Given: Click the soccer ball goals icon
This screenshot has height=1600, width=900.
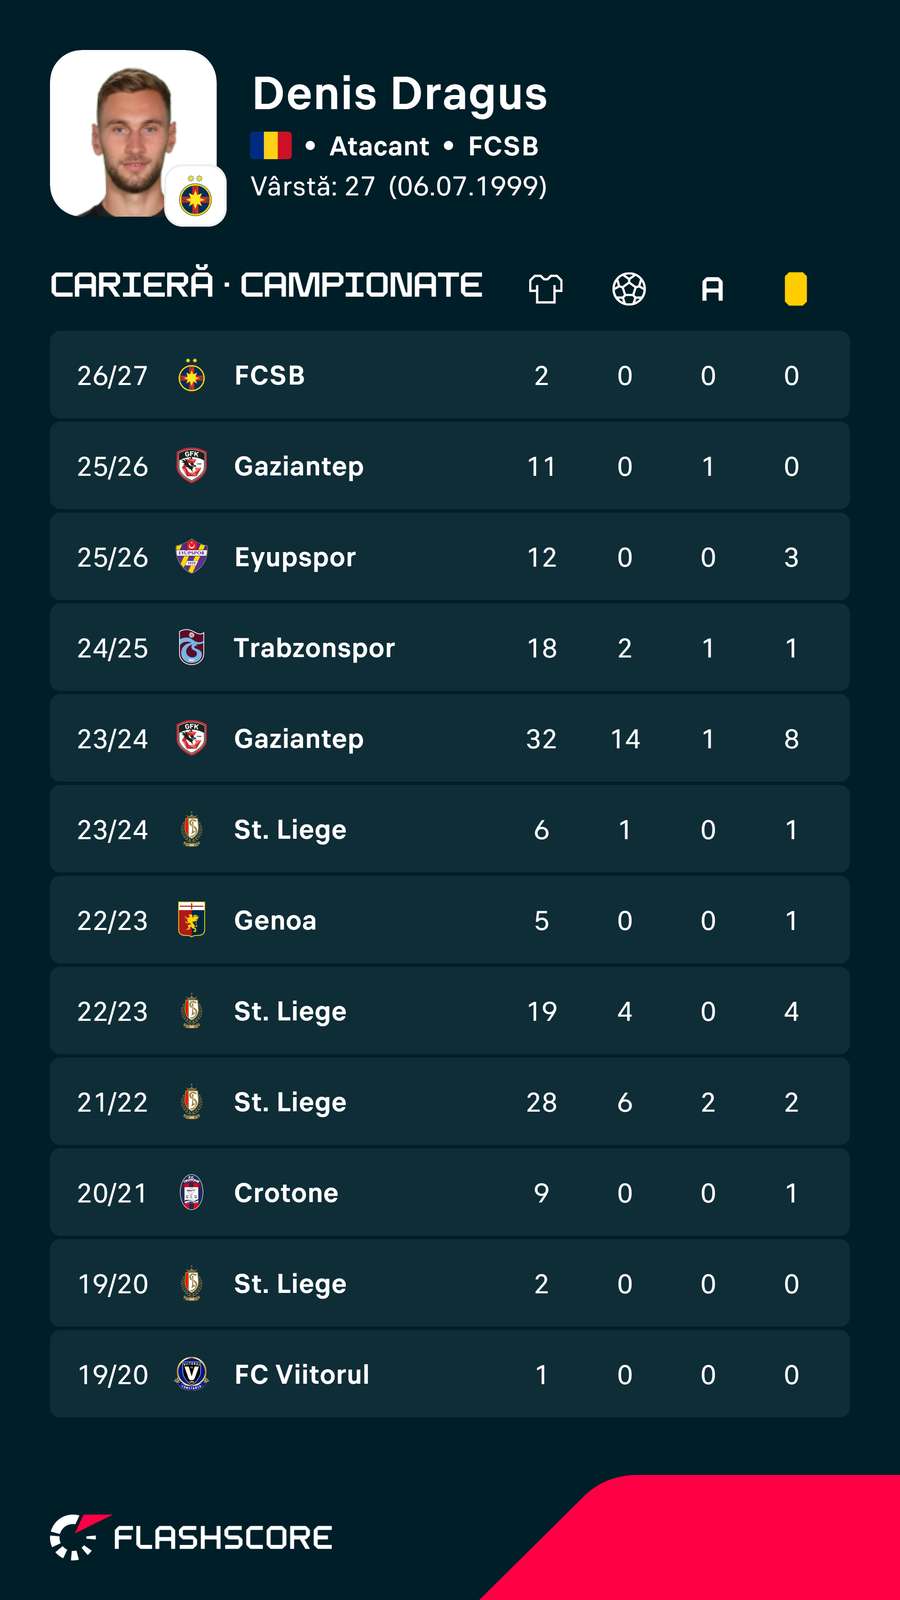Looking at the screenshot, I should point(629,289).
